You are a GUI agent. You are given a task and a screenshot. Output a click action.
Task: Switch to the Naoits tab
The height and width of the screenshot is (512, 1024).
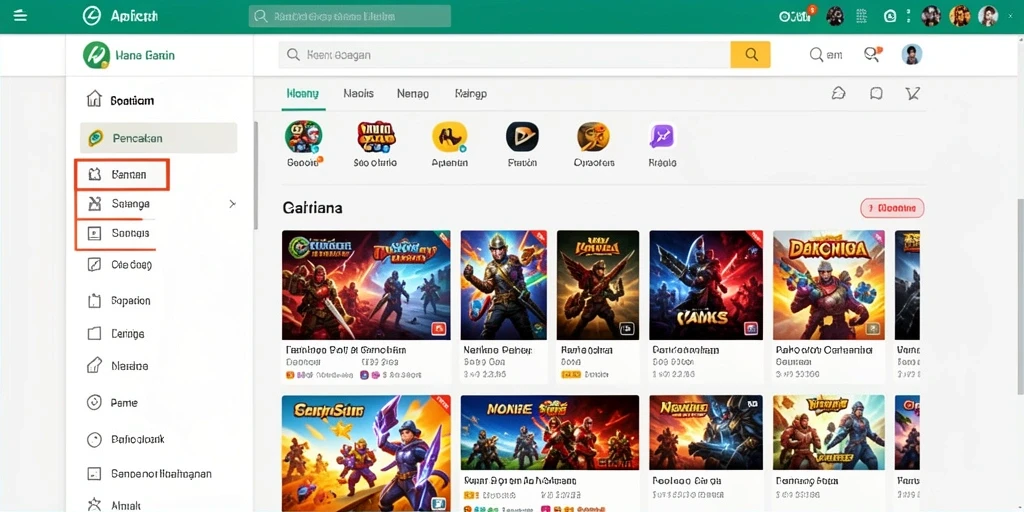[359, 93]
